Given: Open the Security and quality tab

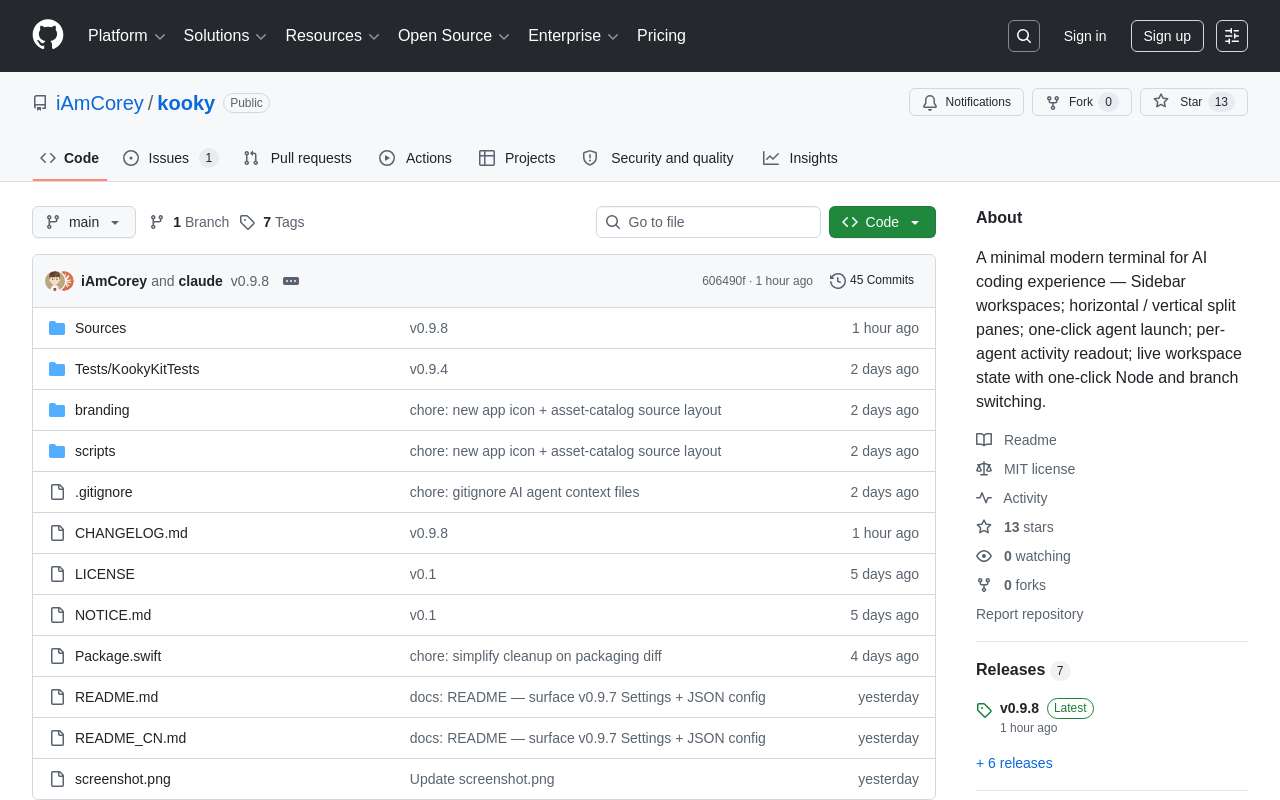Looking at the screenshot, I should click(x=658, y=158).
